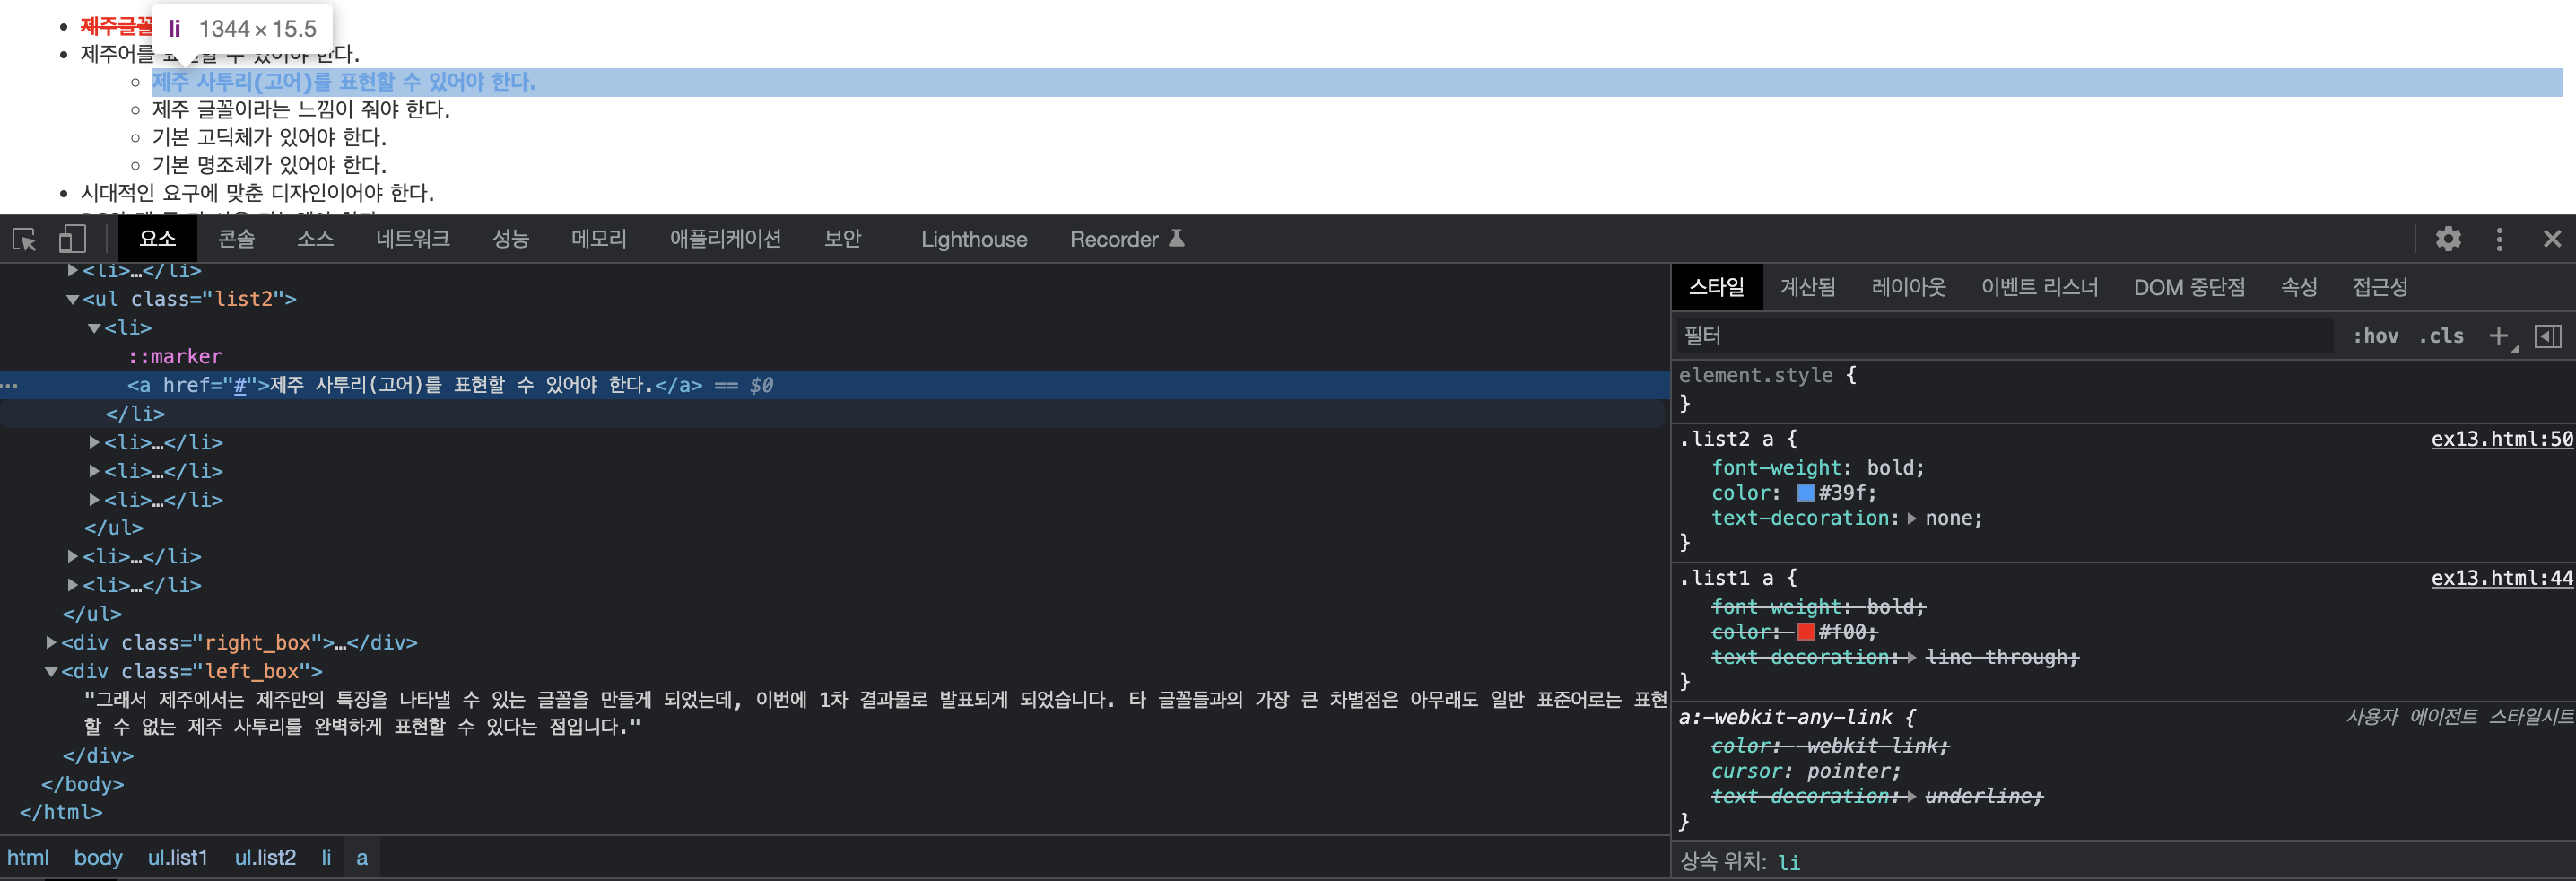Select body in the breadcrumb bar
The image size is (2576, 881).
click(98, 857)
